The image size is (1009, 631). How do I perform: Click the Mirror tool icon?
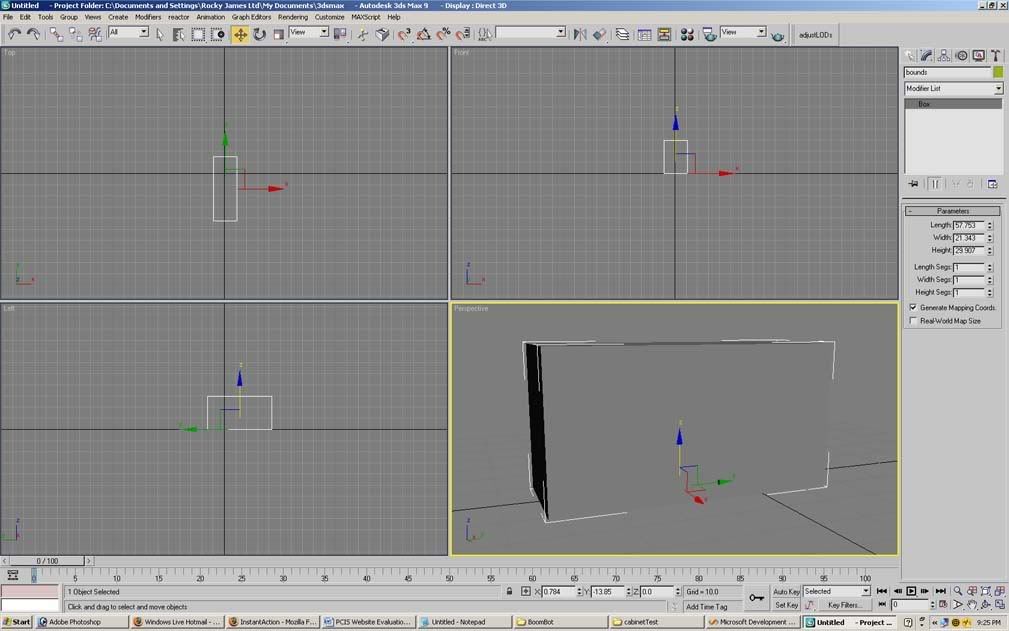(x=580, y=34)
